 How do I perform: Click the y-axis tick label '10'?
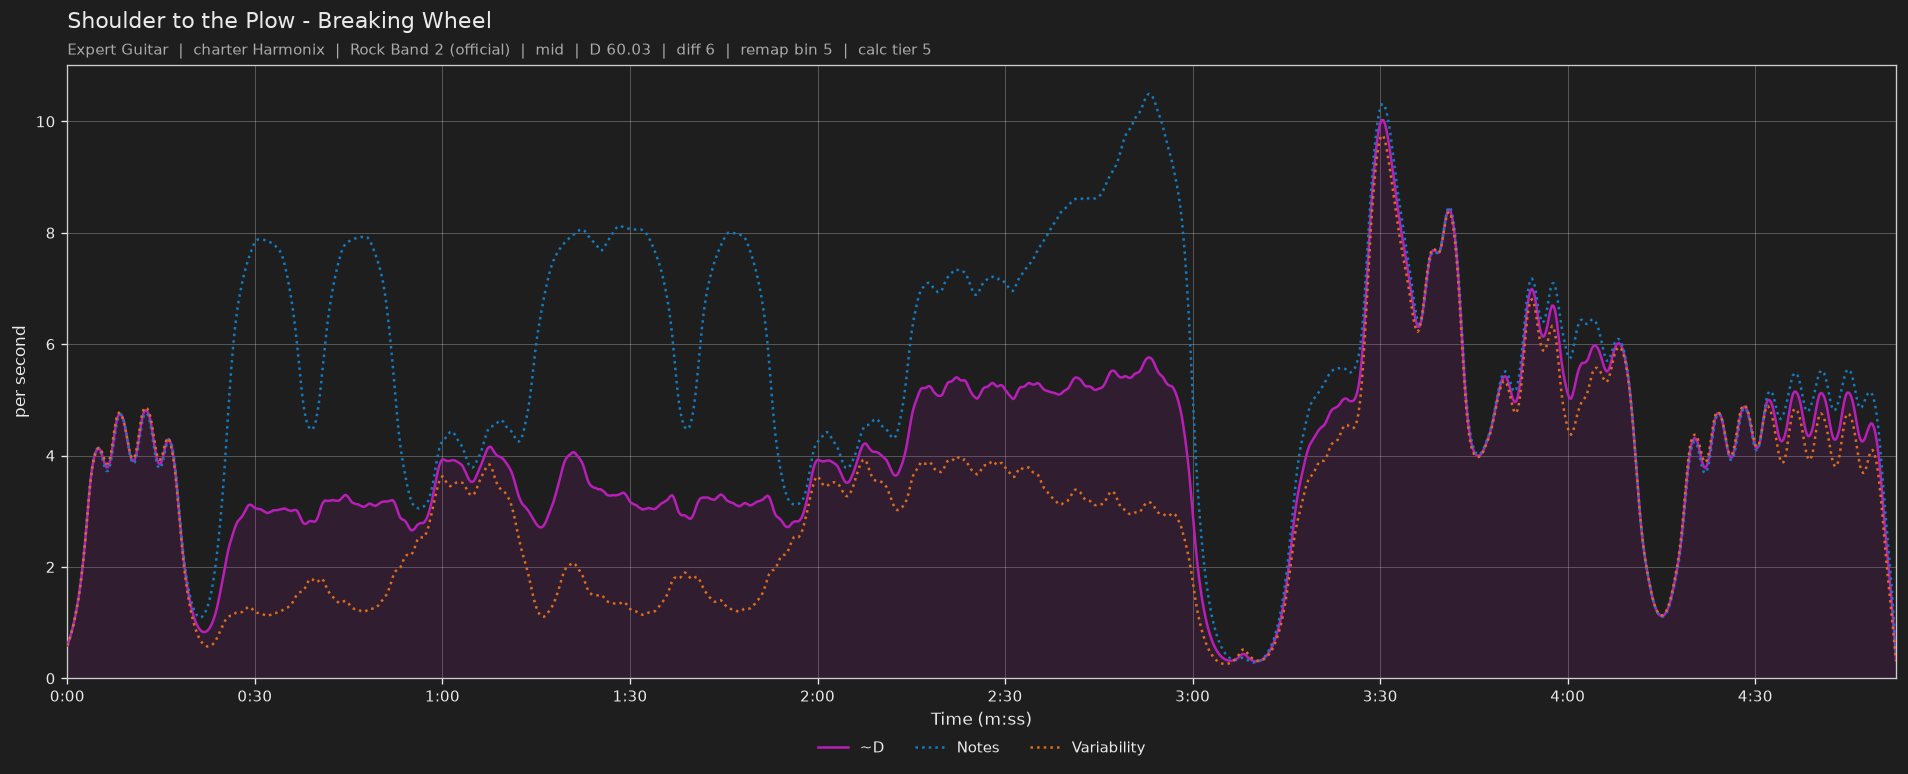(47, 122)
